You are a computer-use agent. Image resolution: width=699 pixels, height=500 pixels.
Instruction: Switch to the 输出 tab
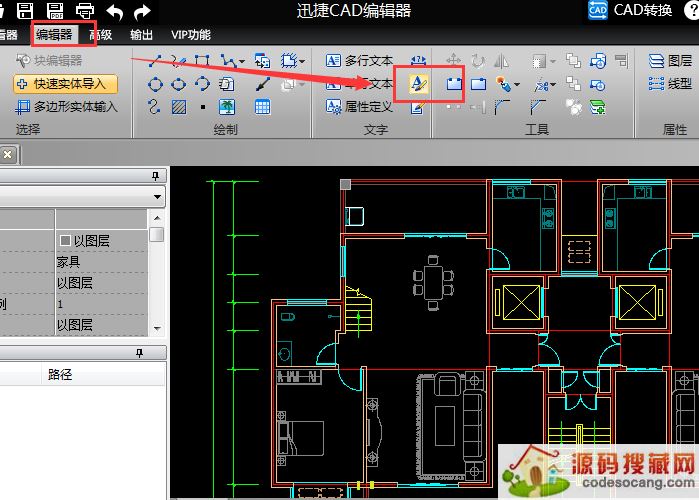[x=142, y=35]
